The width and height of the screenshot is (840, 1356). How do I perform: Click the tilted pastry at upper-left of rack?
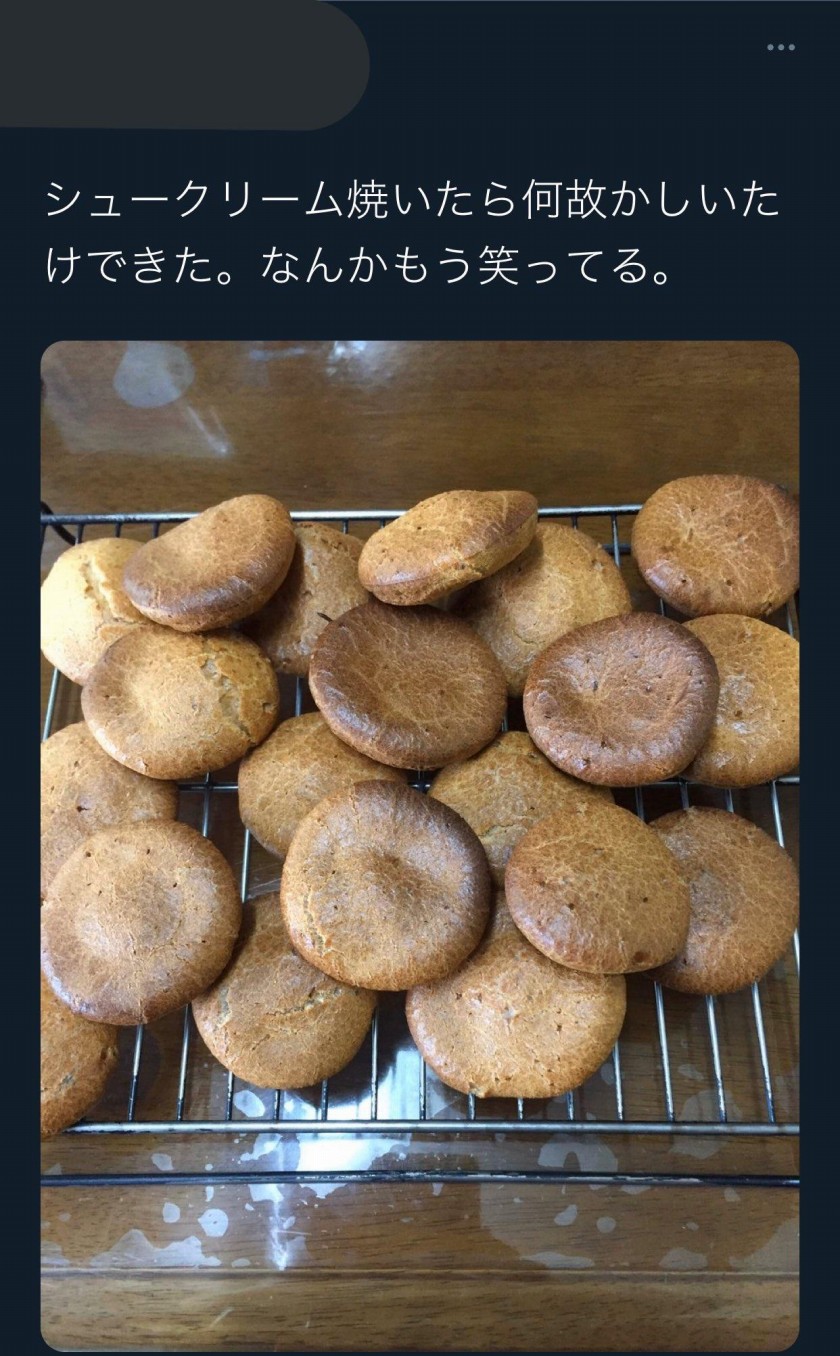point(209,561)
